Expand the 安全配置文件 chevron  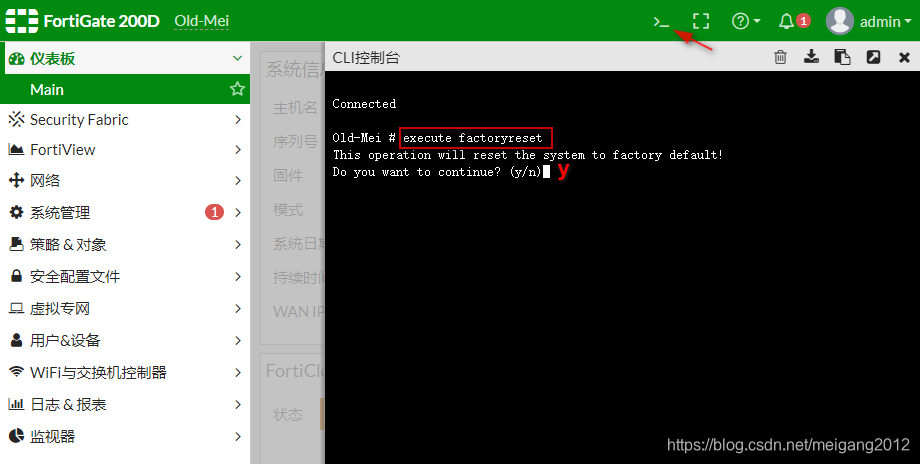pos(238,276)
